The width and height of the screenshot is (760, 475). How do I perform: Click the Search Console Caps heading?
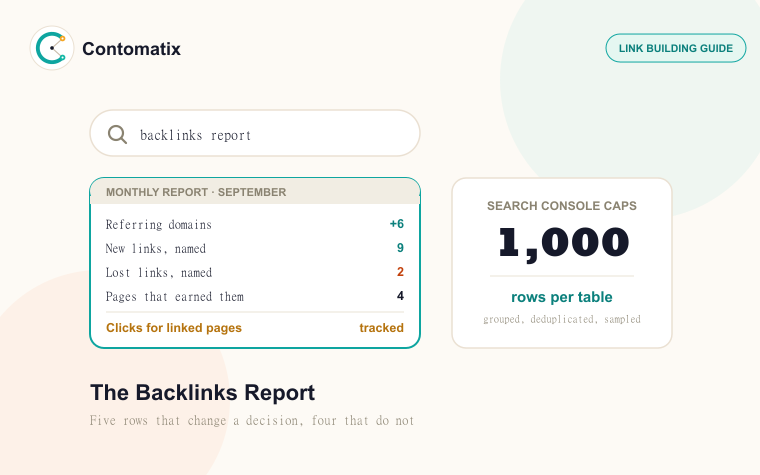coord(562,206)
